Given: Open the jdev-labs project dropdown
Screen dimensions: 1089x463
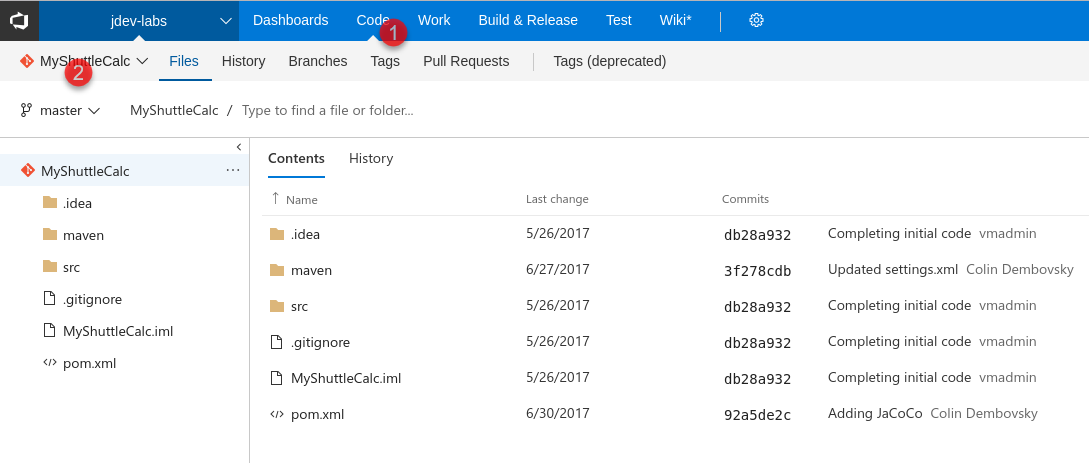Looking at the screenshot, I should 139,21.
